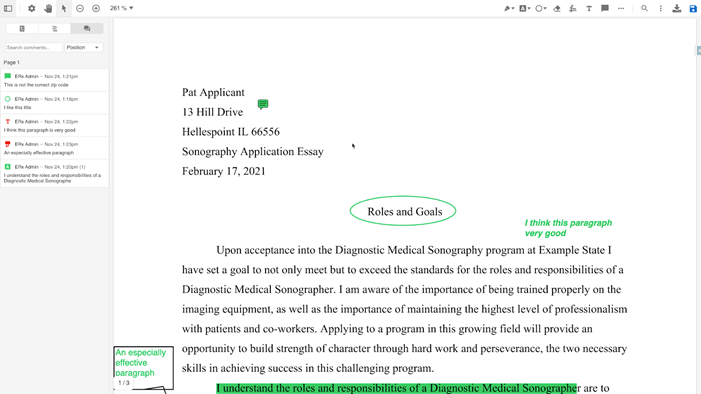The height and width of the screenshot is (394, 701).
Task: Toggle the left sidebar panel
Action: click(8, 8)
